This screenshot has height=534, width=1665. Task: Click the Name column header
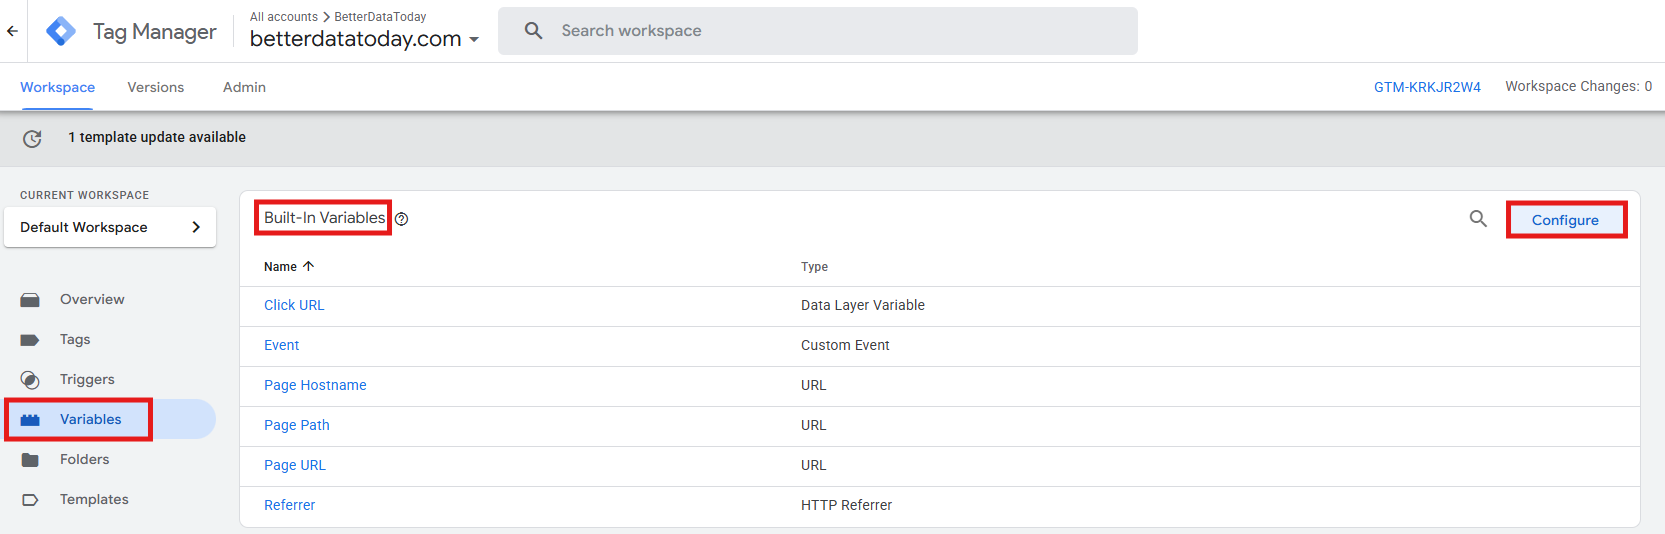click(x=280, y=267)
